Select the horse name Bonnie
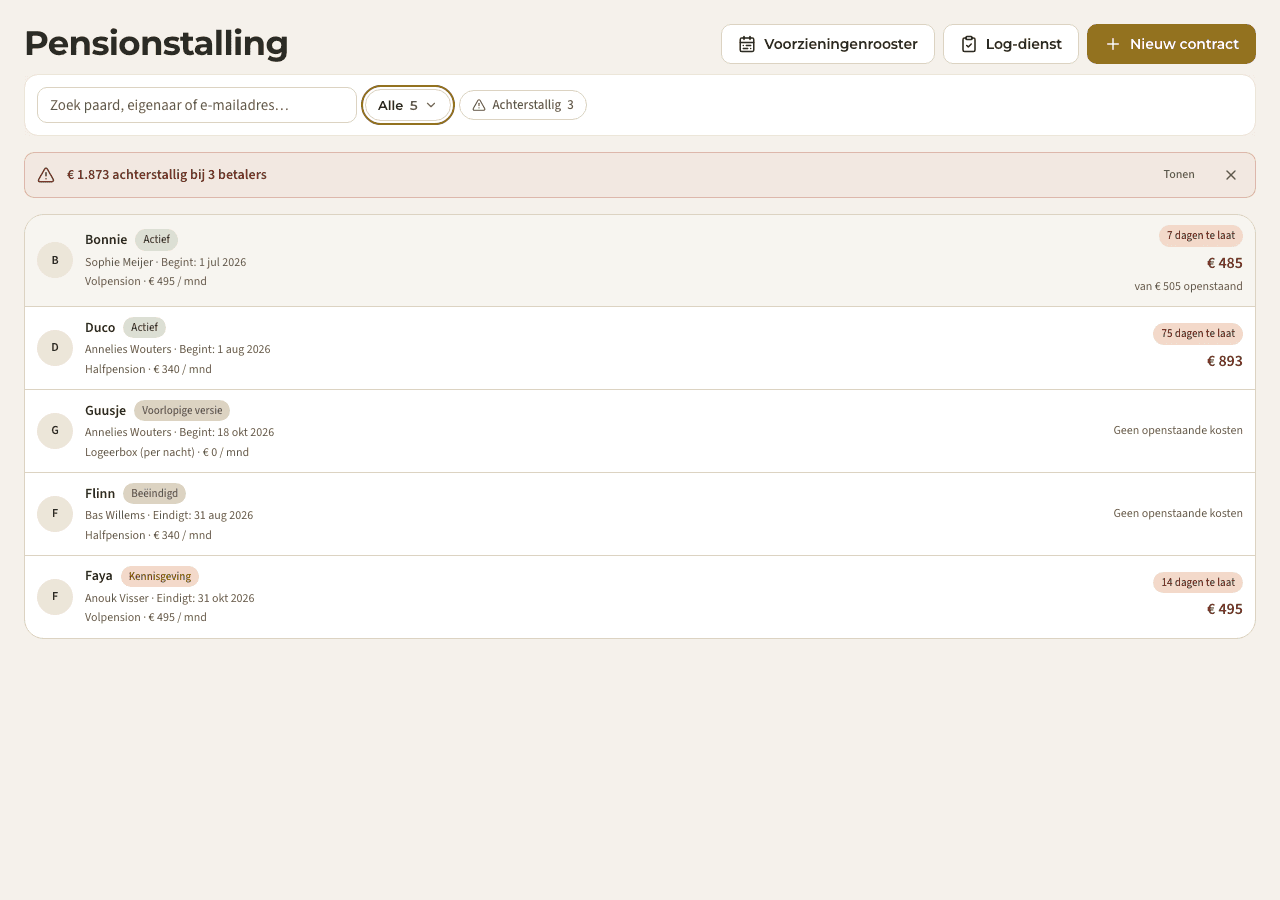This screenshot has width=1280, height=900. pos(106,240)
